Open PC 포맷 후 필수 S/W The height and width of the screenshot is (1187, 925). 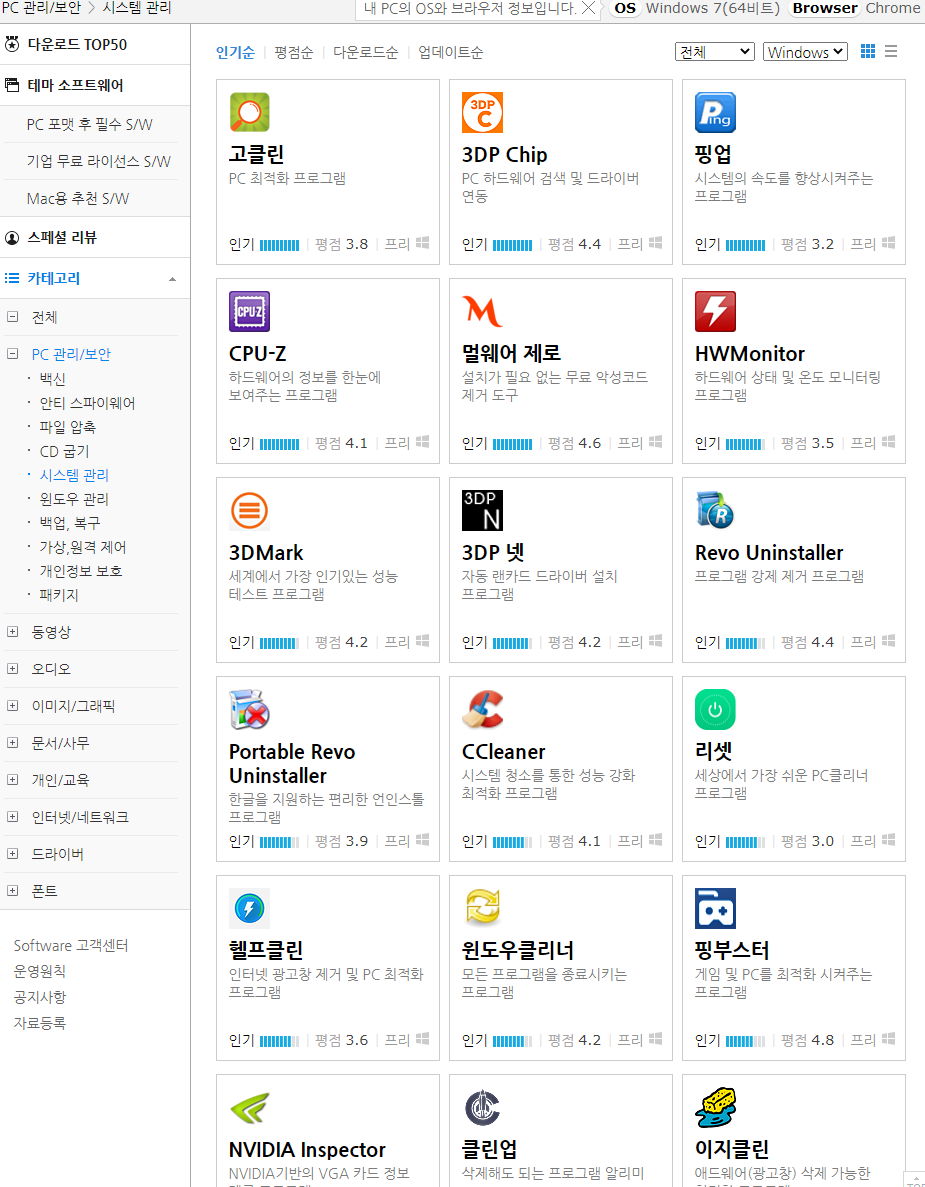pos(89,124)
